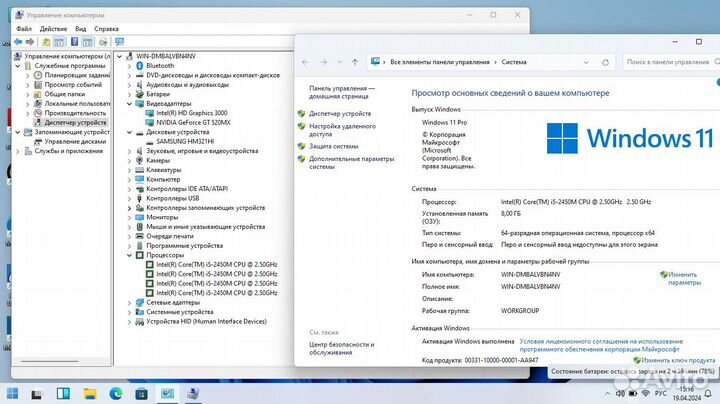Open the Действие menu
The image size is (720, 404).
point(53,28)
